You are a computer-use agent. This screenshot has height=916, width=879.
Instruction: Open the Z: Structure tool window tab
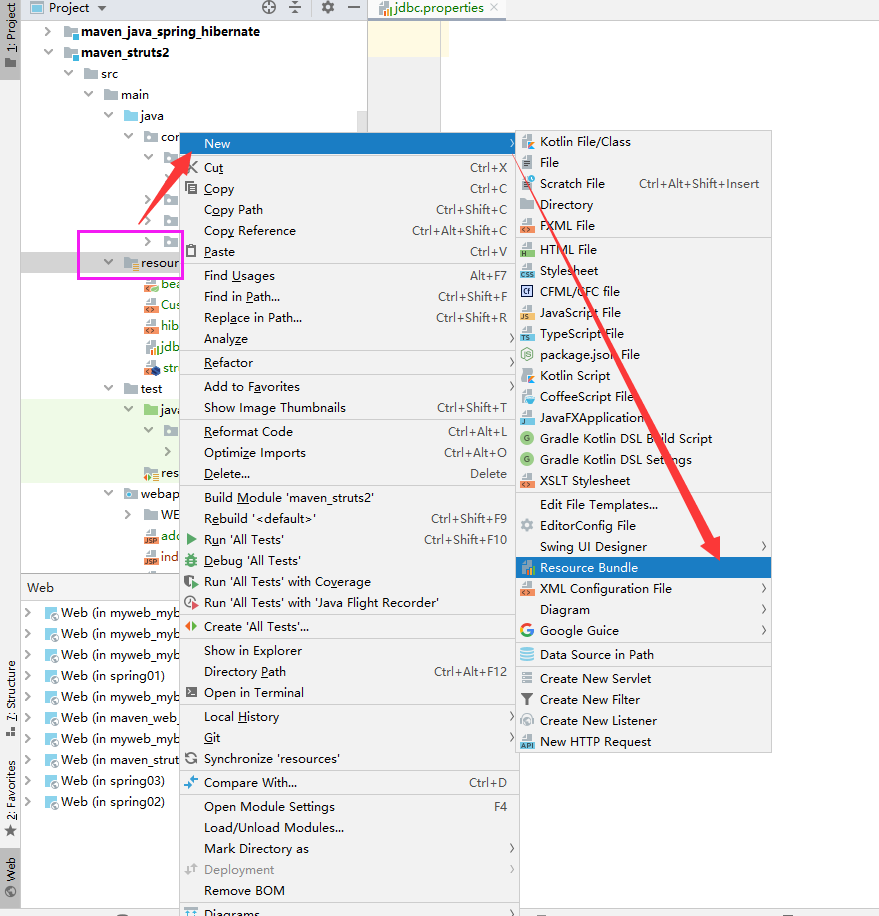[x=11, y=698]
